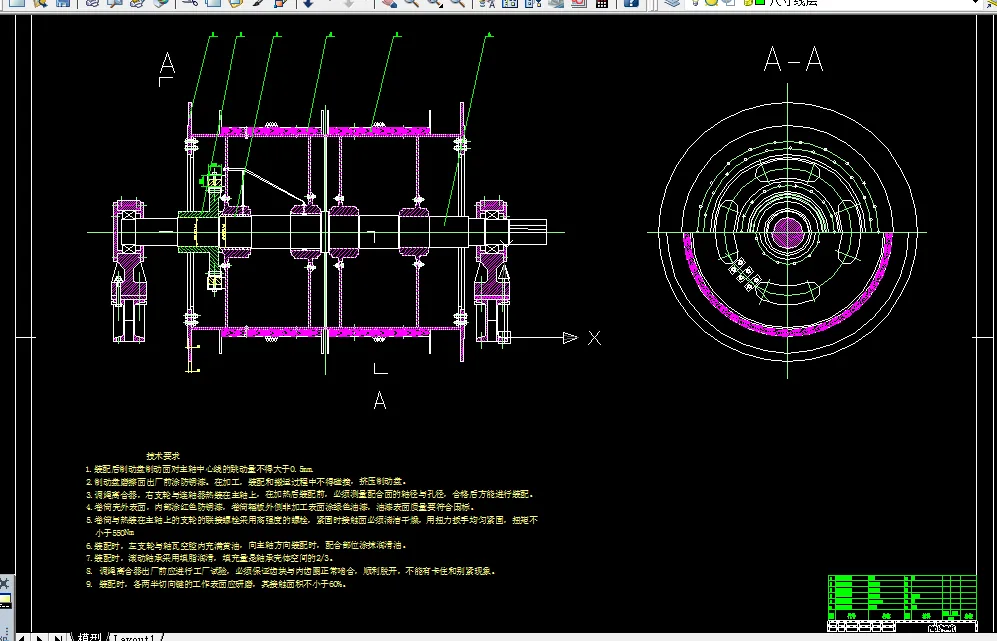The width and height of the screenshot is (997, 641).
Task: Switch to the 模型 model tab
Action: (x=90, y=637)
